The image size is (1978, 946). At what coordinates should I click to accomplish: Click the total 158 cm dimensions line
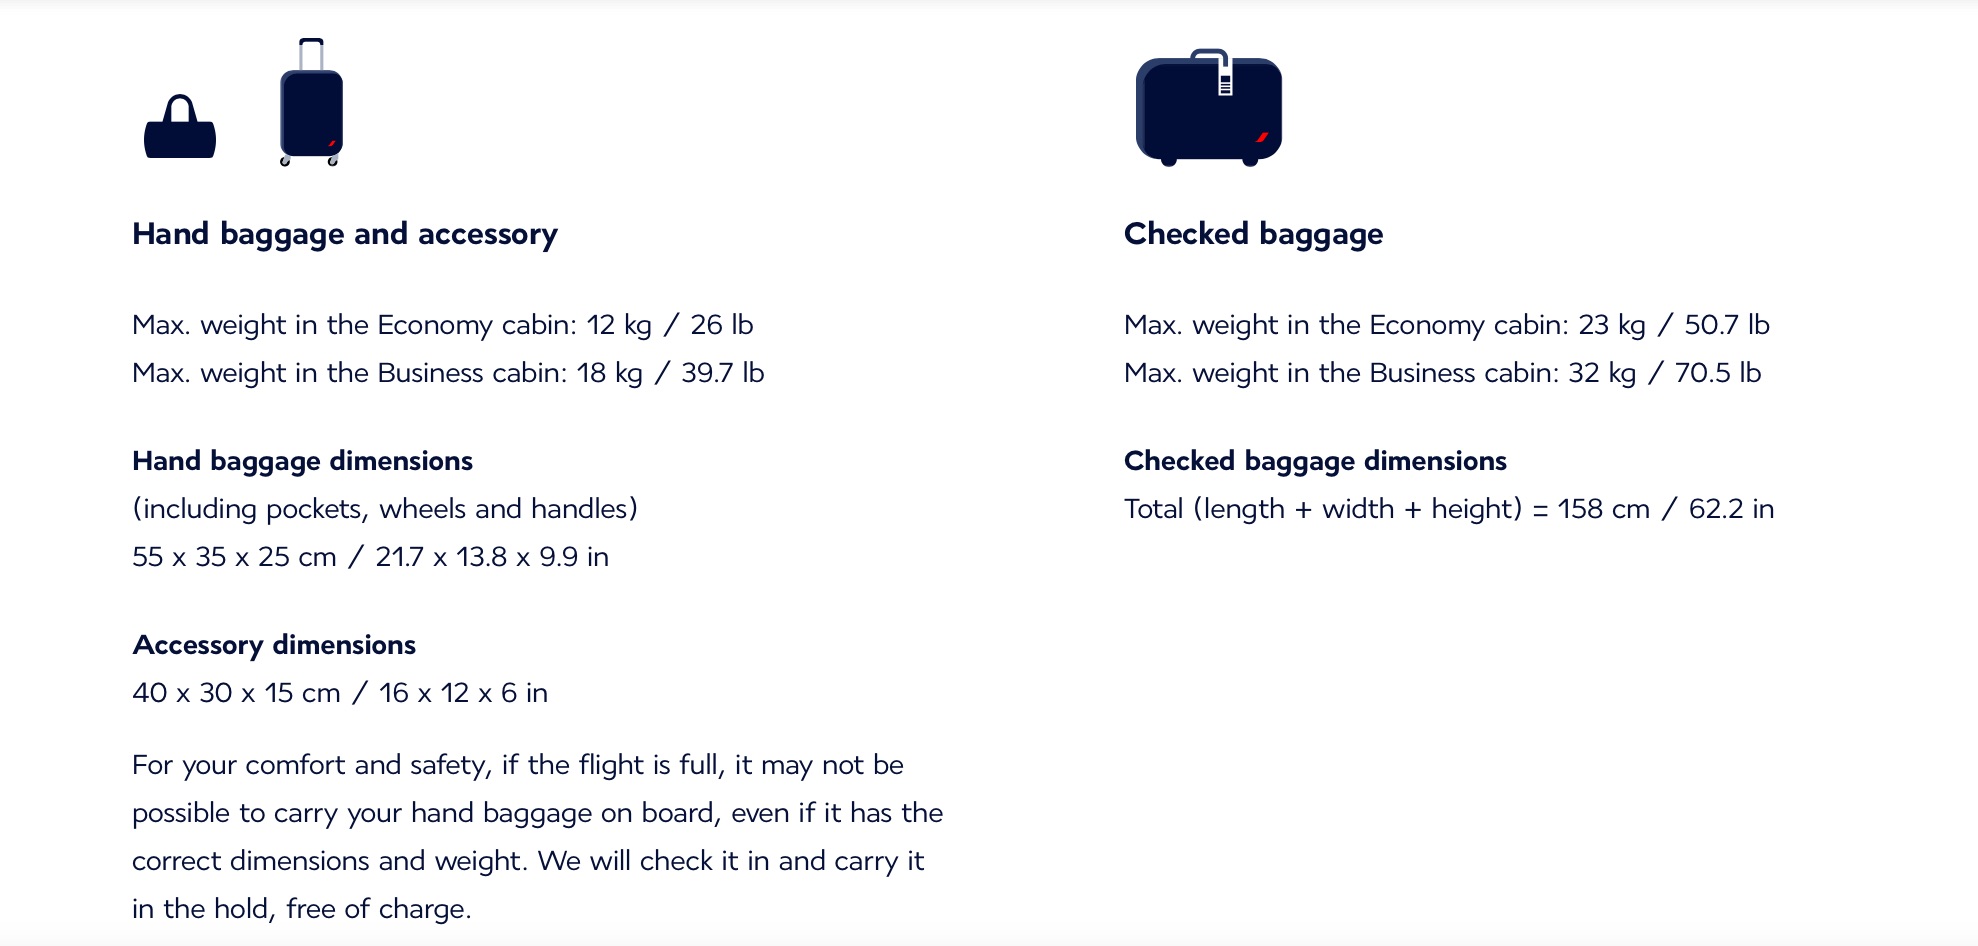point(1449,509)
